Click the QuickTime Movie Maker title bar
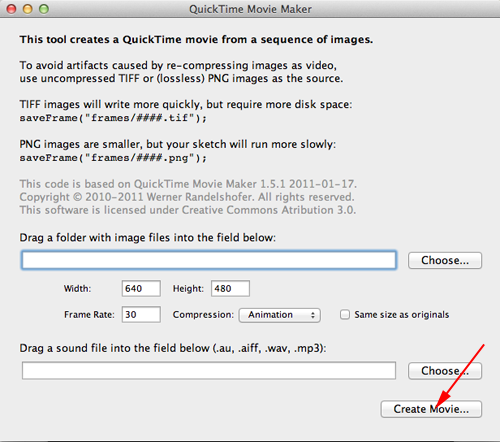500x442 pixels. click(x=250, y=9)
